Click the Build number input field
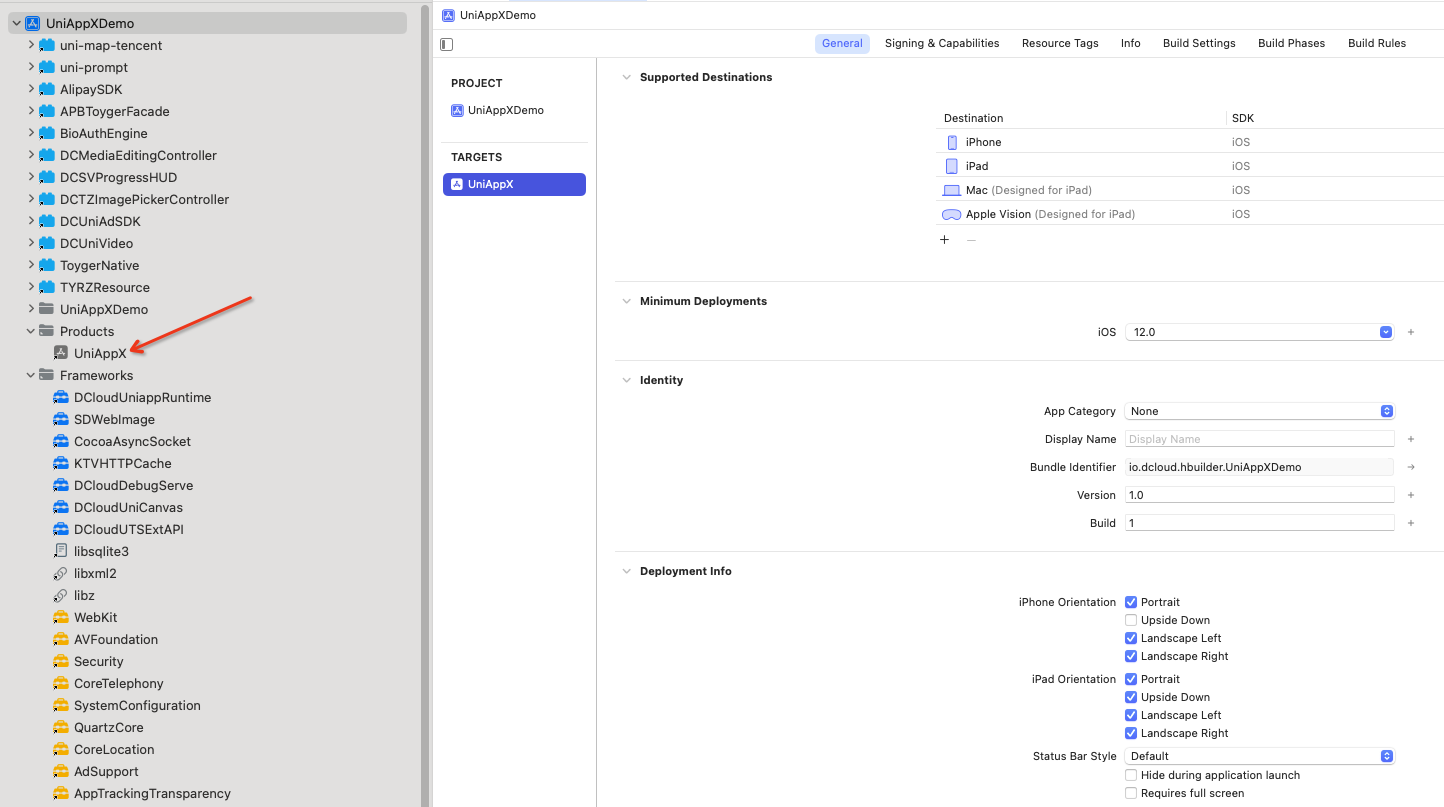 tap(1259, 523)
